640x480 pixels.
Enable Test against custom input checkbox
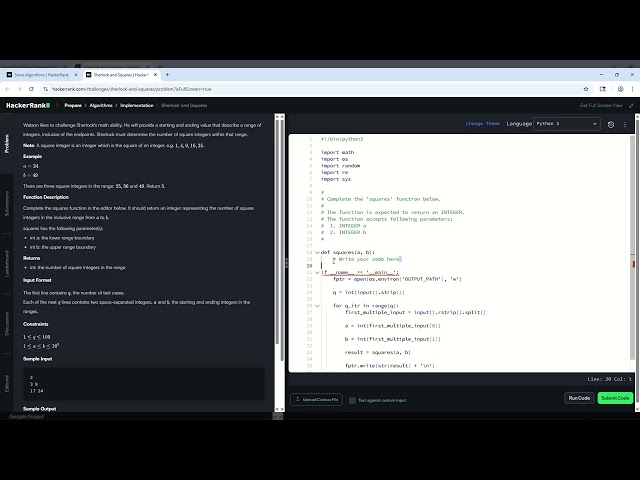(x=352, y=400)
